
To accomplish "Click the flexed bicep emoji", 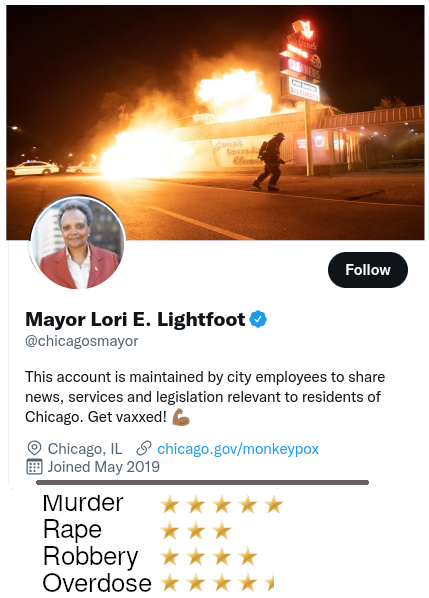I will (x=181, y=416).
